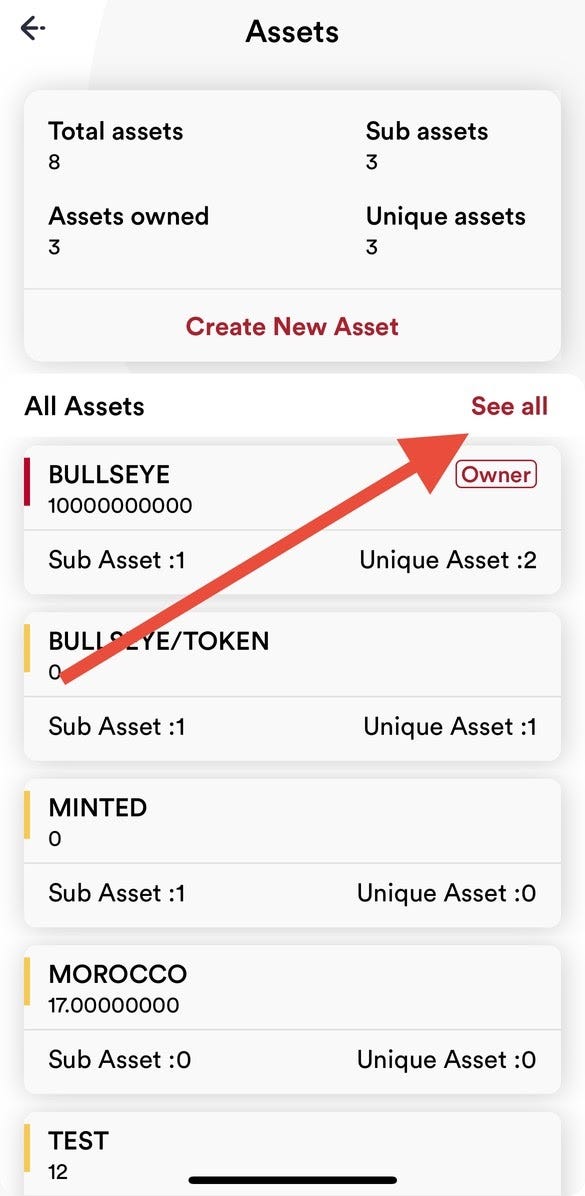Tap the Total assets statistic
Image resolution: width=585 pixels, height=1196 pixels.
coord(116,145)
